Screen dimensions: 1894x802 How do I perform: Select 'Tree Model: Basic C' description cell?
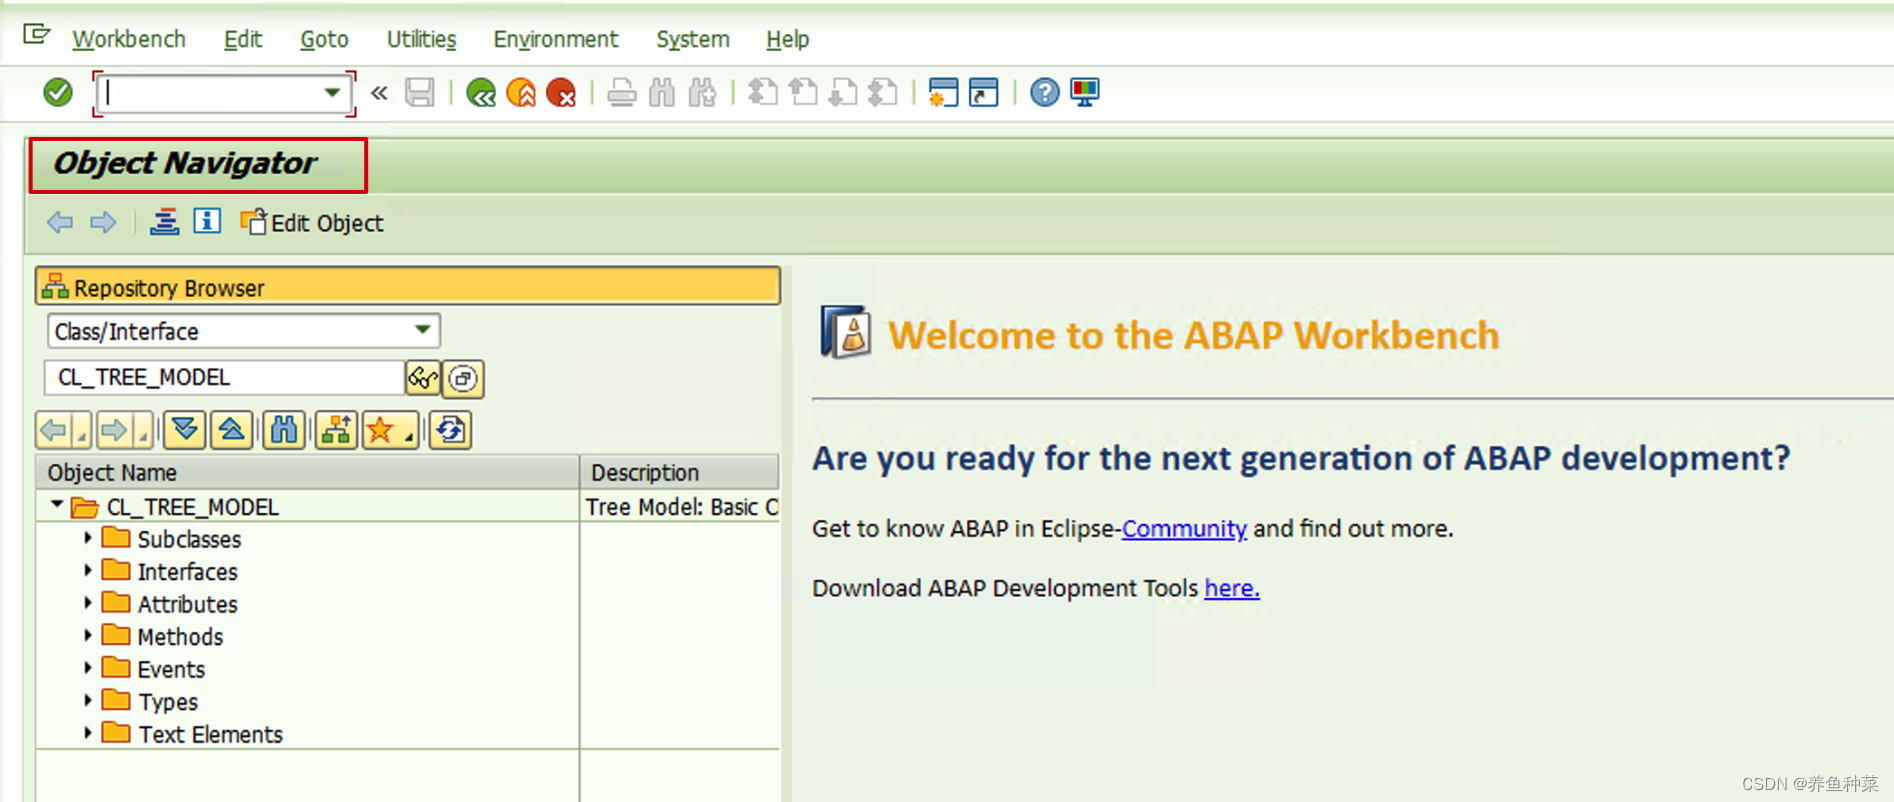tap(681, 507)
